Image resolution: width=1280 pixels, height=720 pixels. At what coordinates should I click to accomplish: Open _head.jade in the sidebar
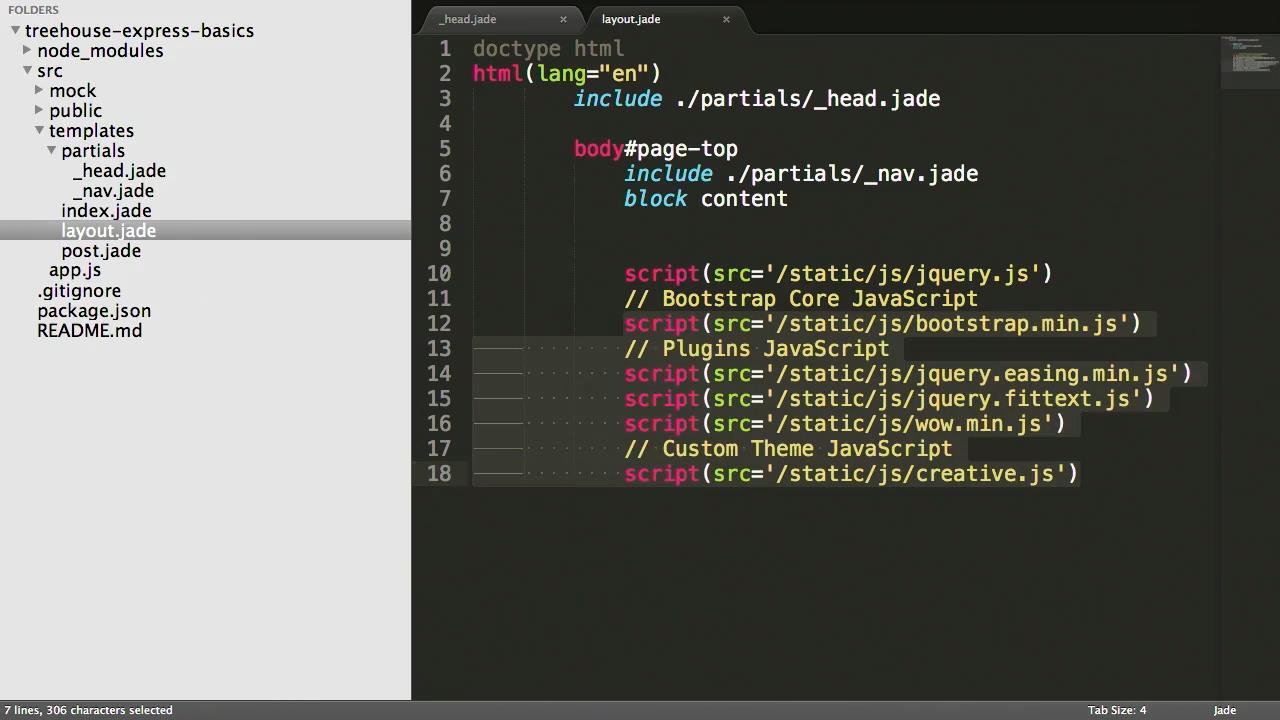(x=119, y=171)
